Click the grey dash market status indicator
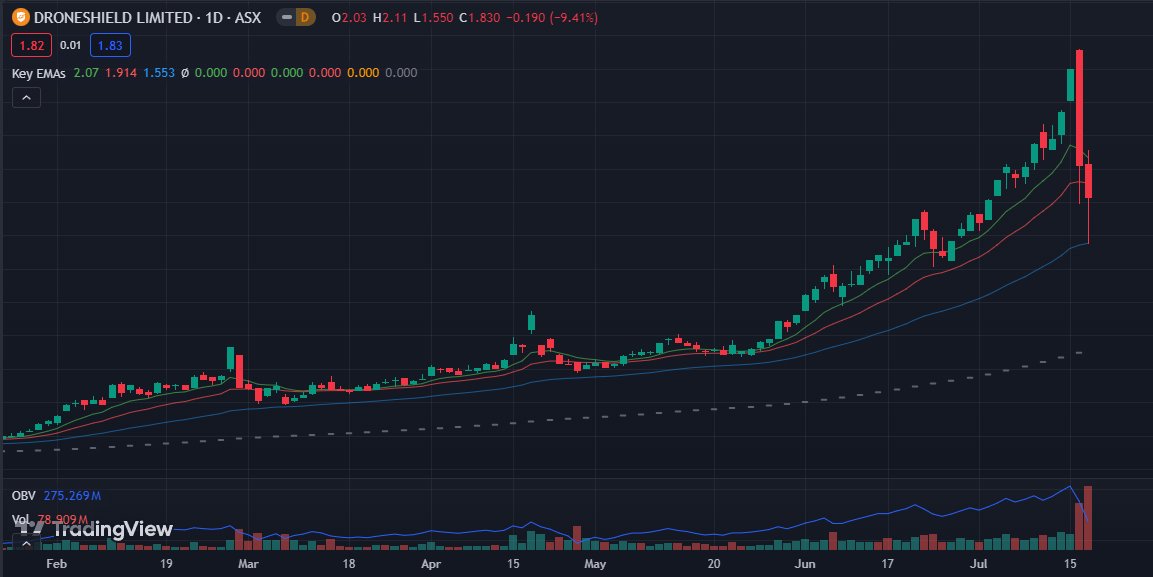 (288, 17)
